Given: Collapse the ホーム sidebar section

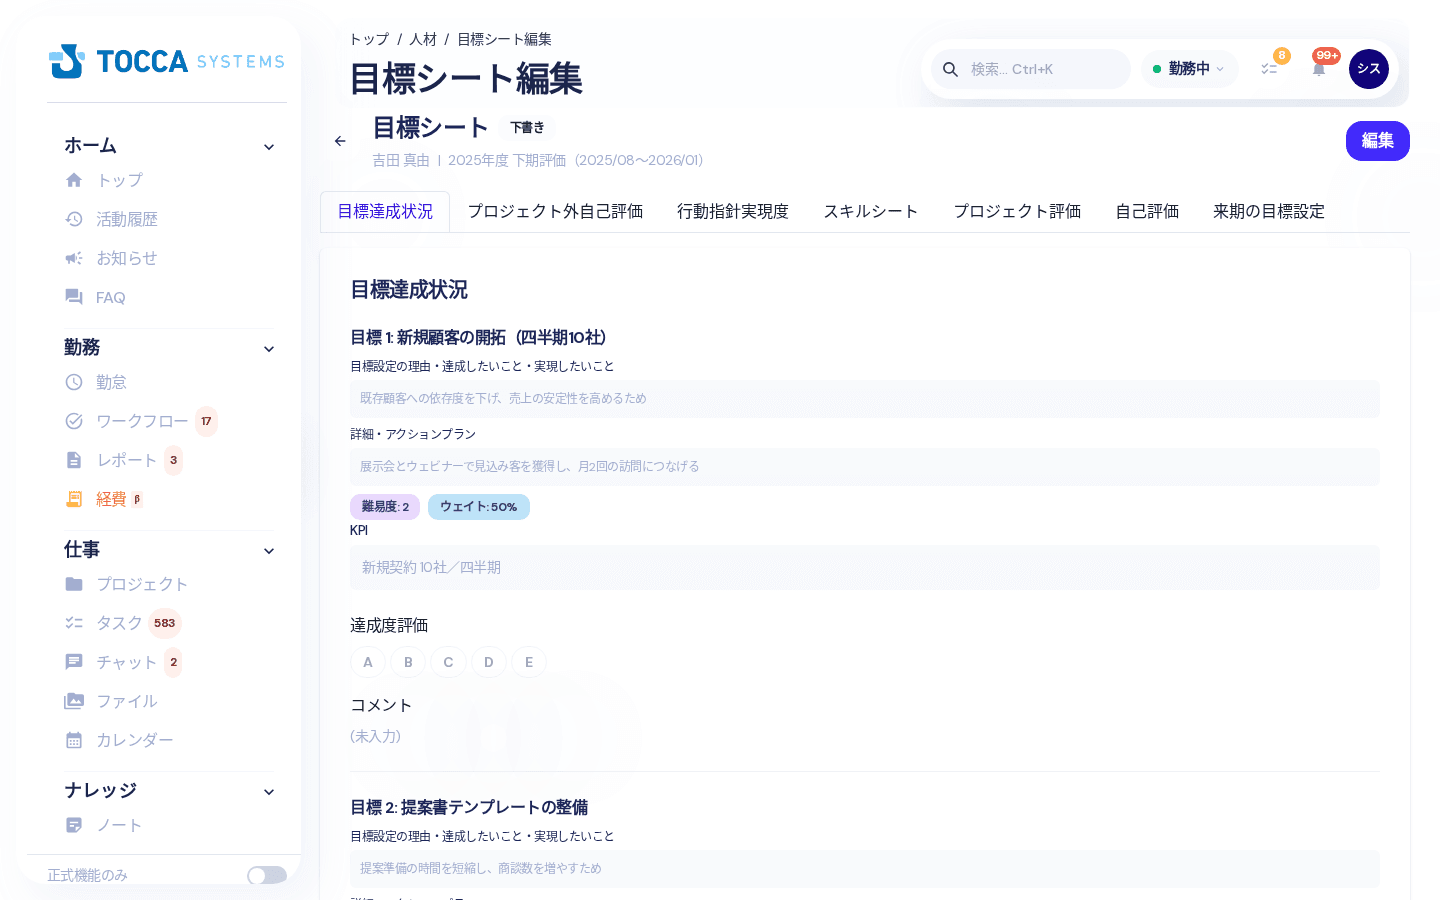Looking at the screenshot, I should pos(269,147).
